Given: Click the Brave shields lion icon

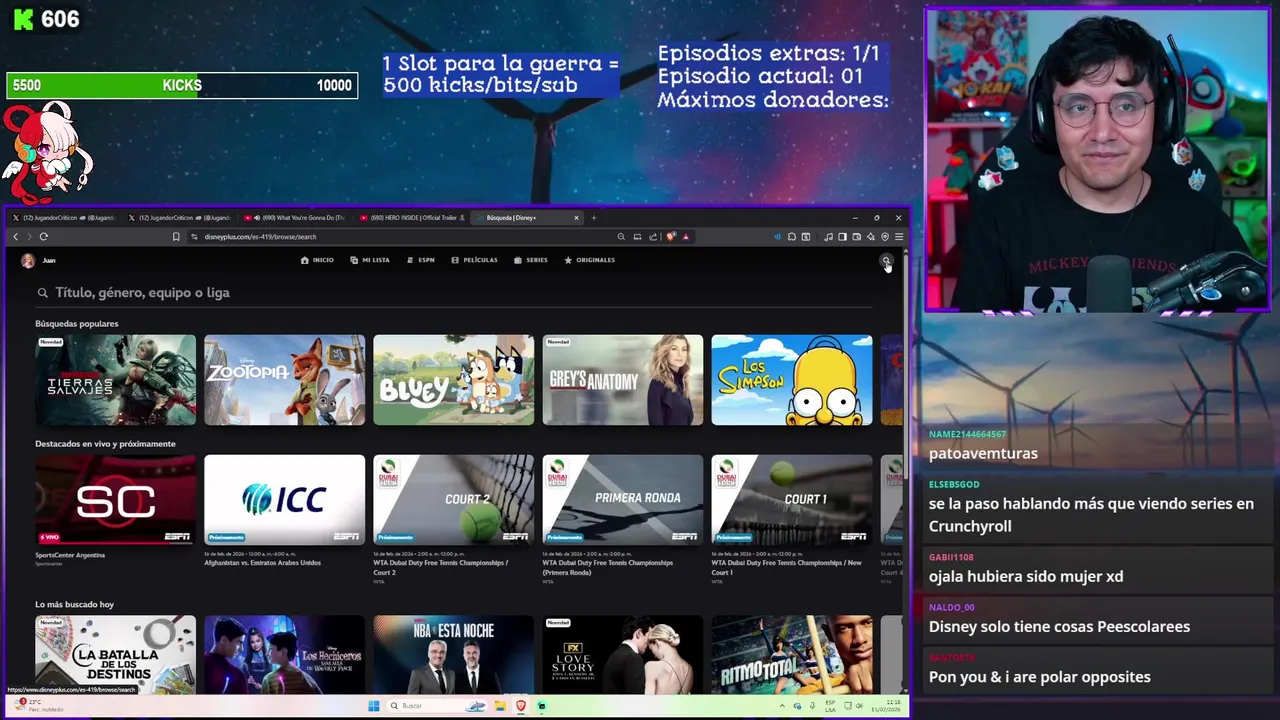Looking at the screenshot, I should click(671, 237).
